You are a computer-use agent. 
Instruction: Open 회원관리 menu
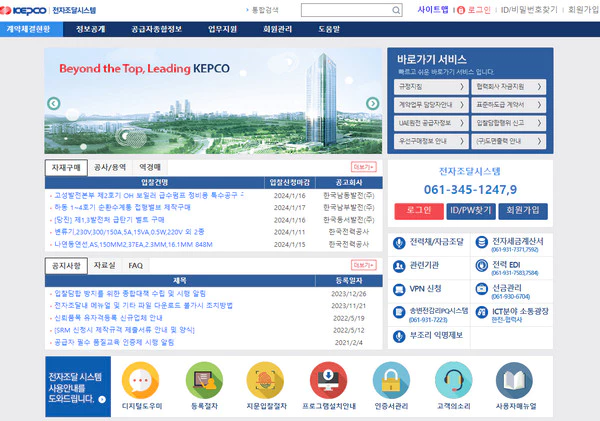pos(278,29)
